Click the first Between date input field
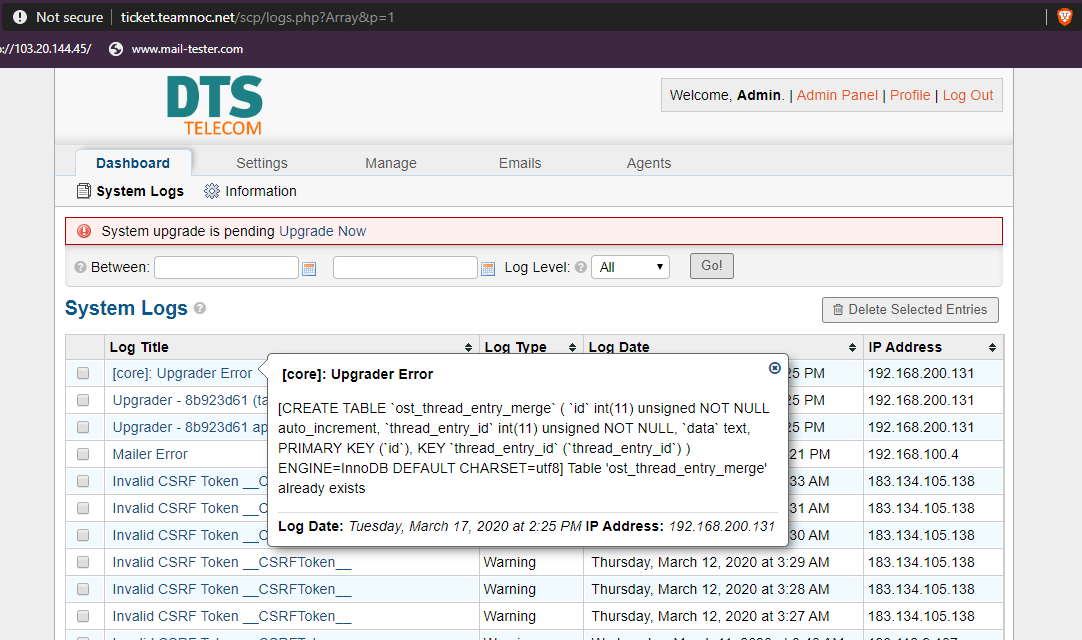 (226, 267)
